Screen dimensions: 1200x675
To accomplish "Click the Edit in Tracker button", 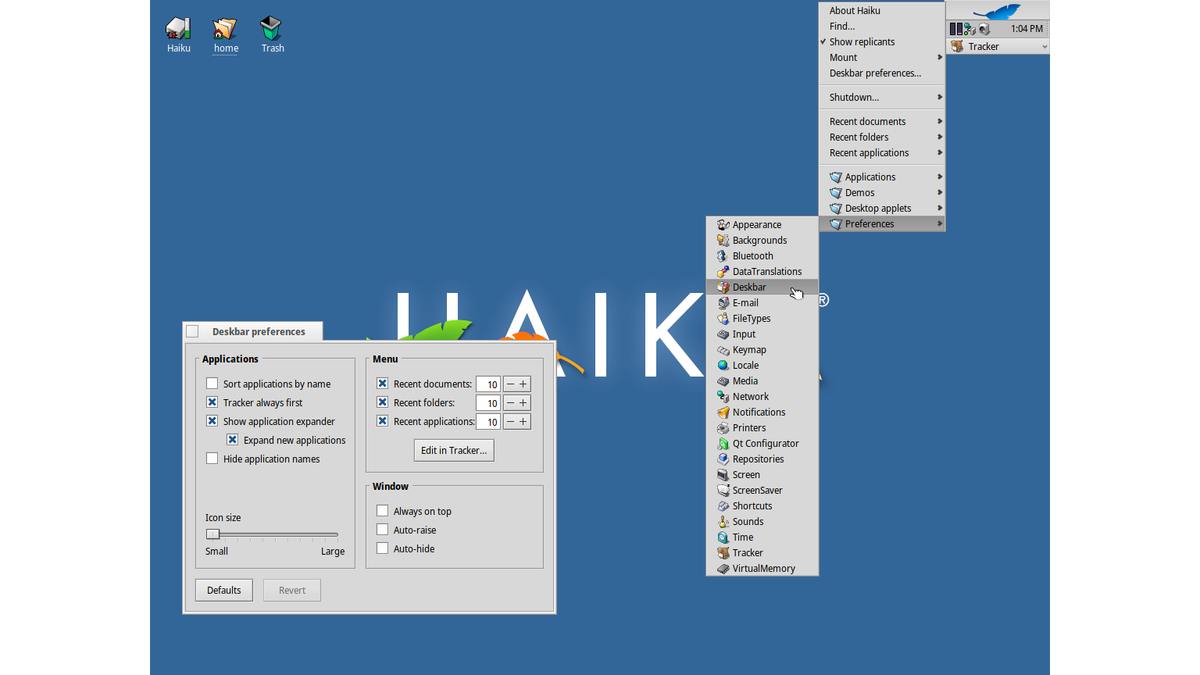I will click(453, 450).
